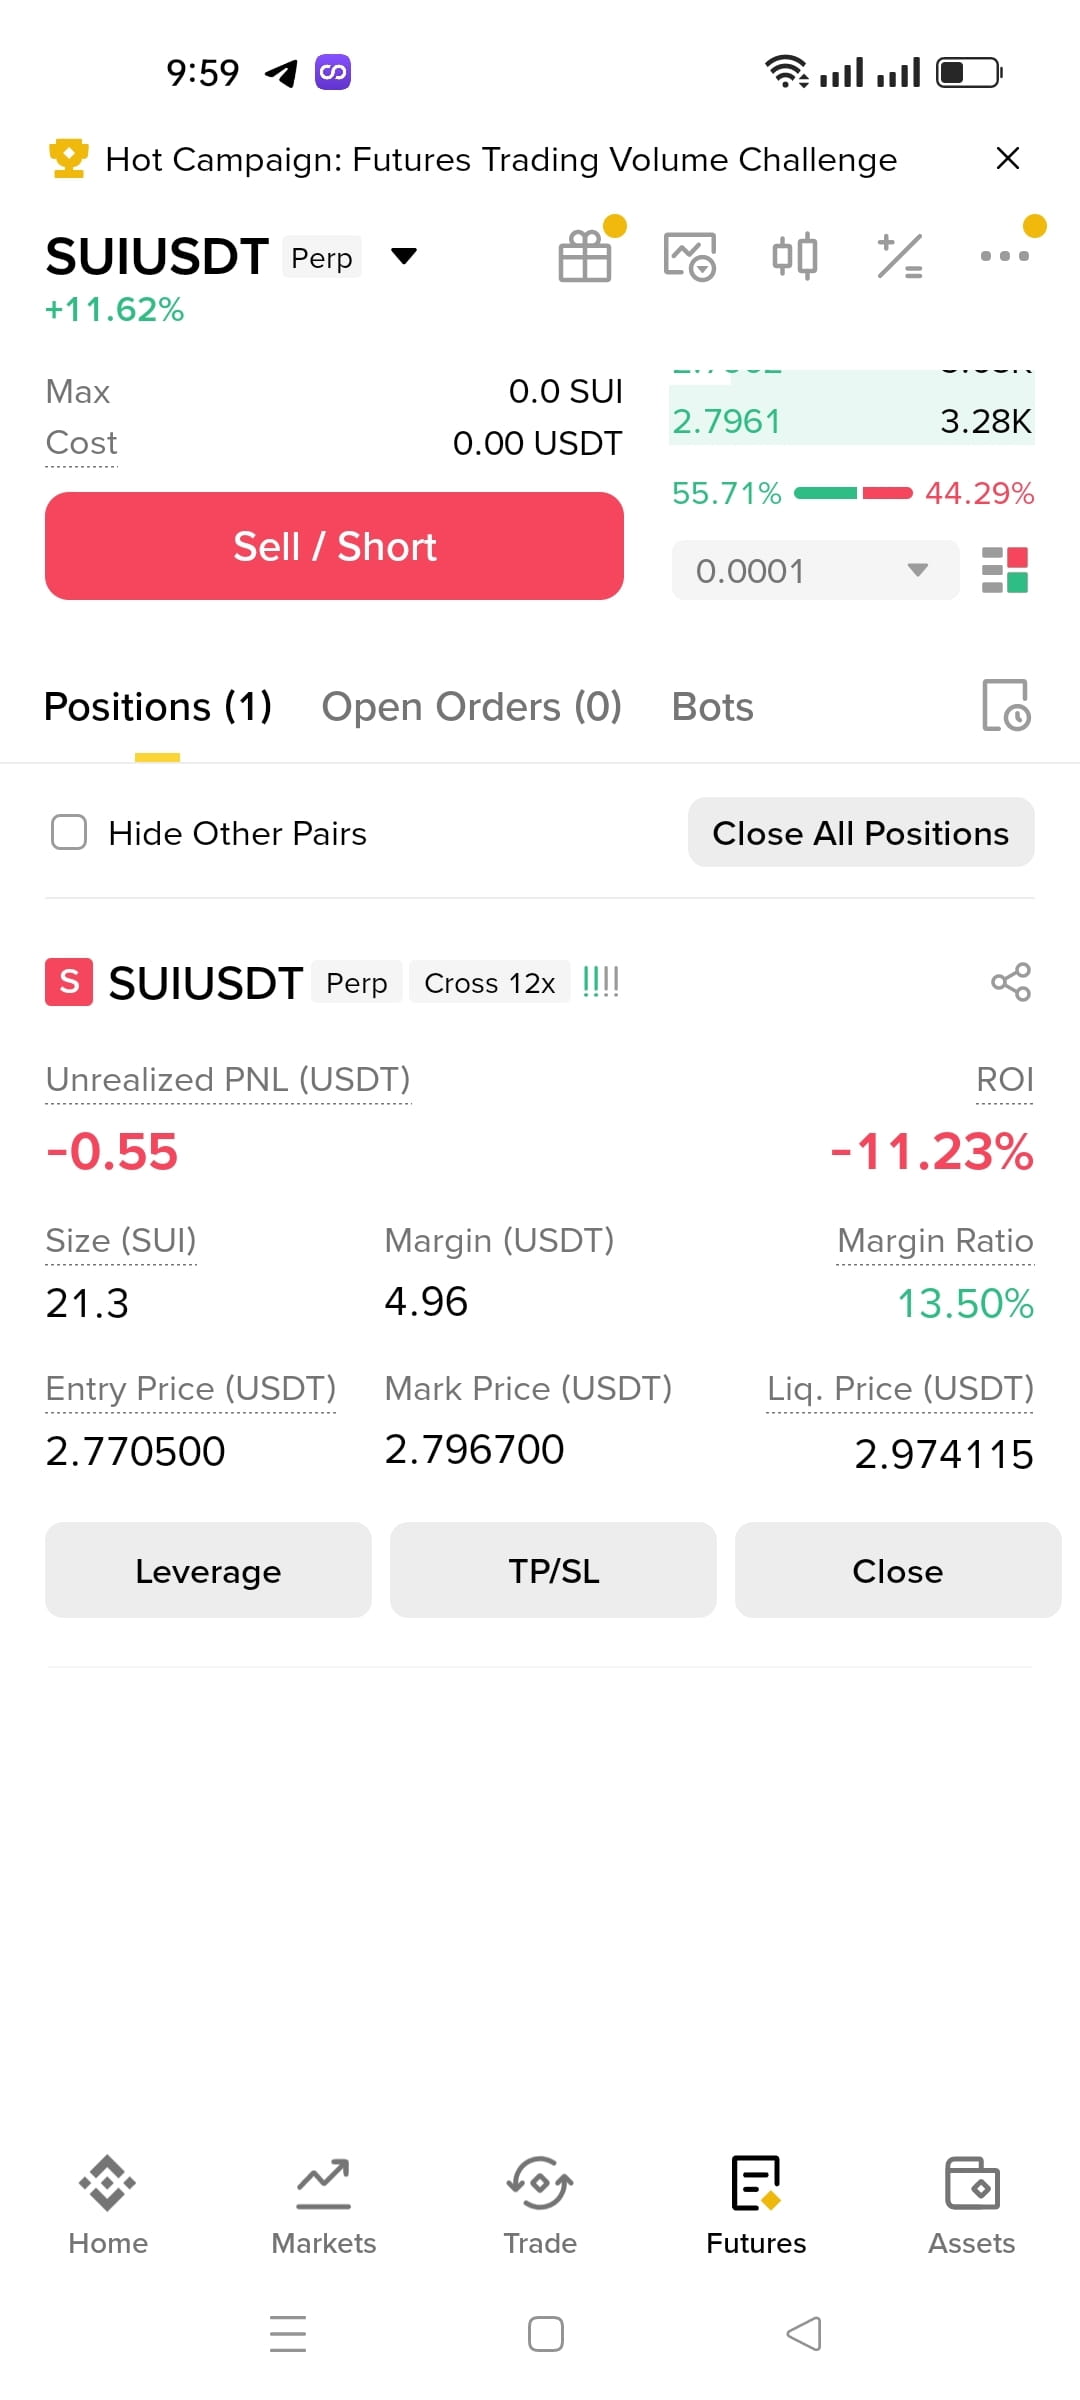Open the Cross 12x margin mode selector
The image size is (1080, 2400).
(490, 982)
